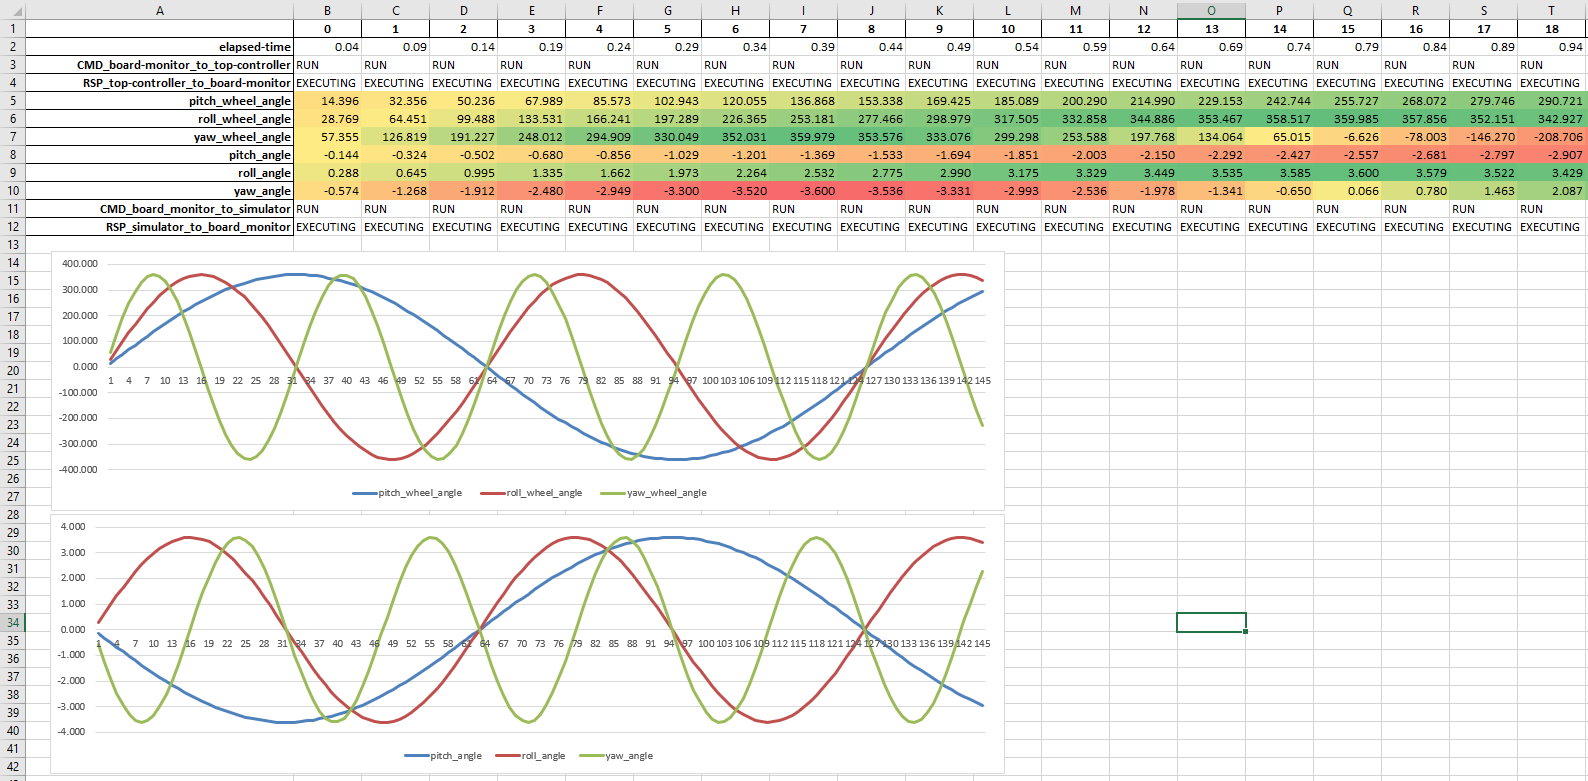Click the pitch_wheel_angle cell showing 14.396
1588x781 pixels.
(x=328, y=101)
